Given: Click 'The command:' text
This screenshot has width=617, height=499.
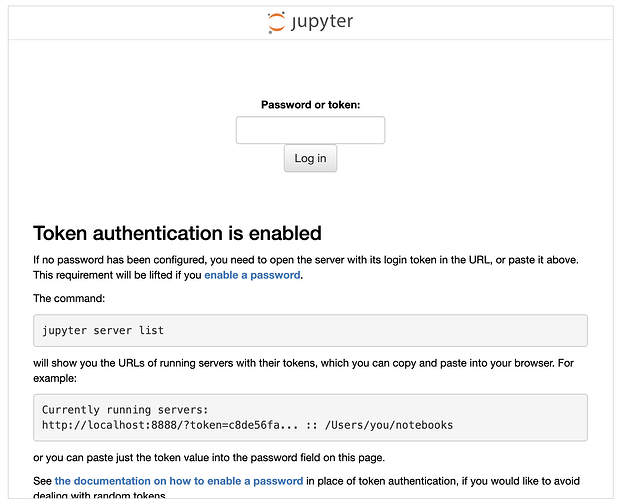Looking at the screenshot, I should click(69, 298).
